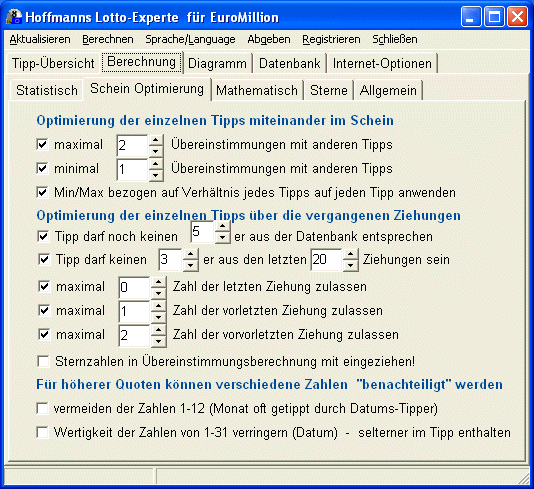Select the Schein Optimierung sub-tab
534x489 pixels.
pyautogui.click(x=147, y=89)
